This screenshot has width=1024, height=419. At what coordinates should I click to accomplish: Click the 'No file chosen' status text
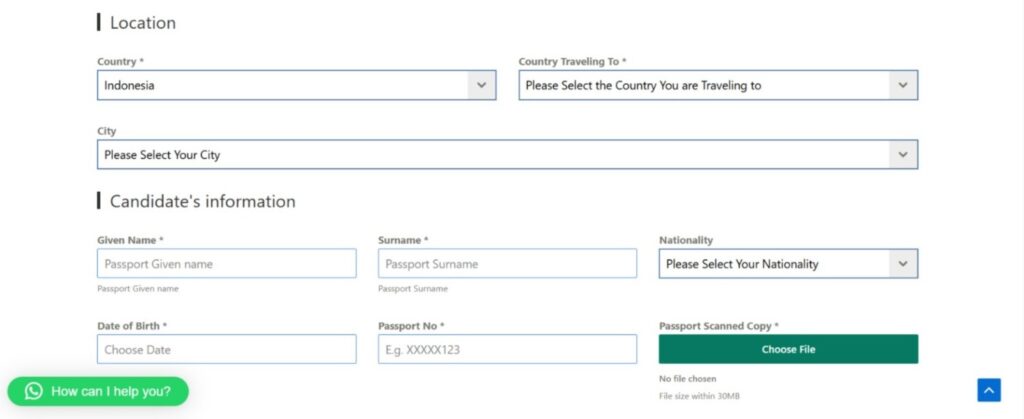[687, 379]
